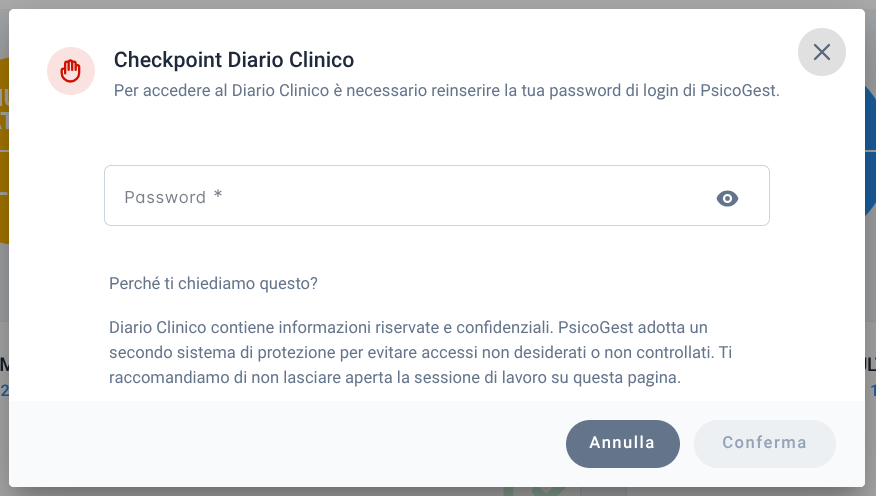Click the 'Perché ti chiediamo questo?' heading
The width and height of the screenshot is (876, 496).
(x=213, y=283)
